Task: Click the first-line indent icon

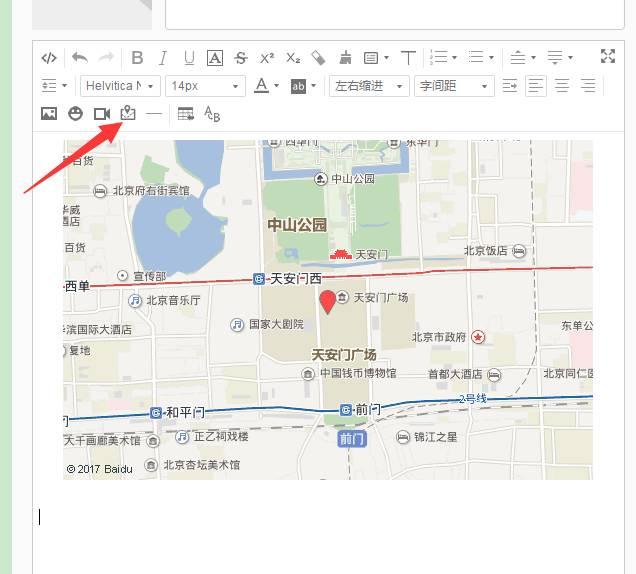Action: coord(510,86)
